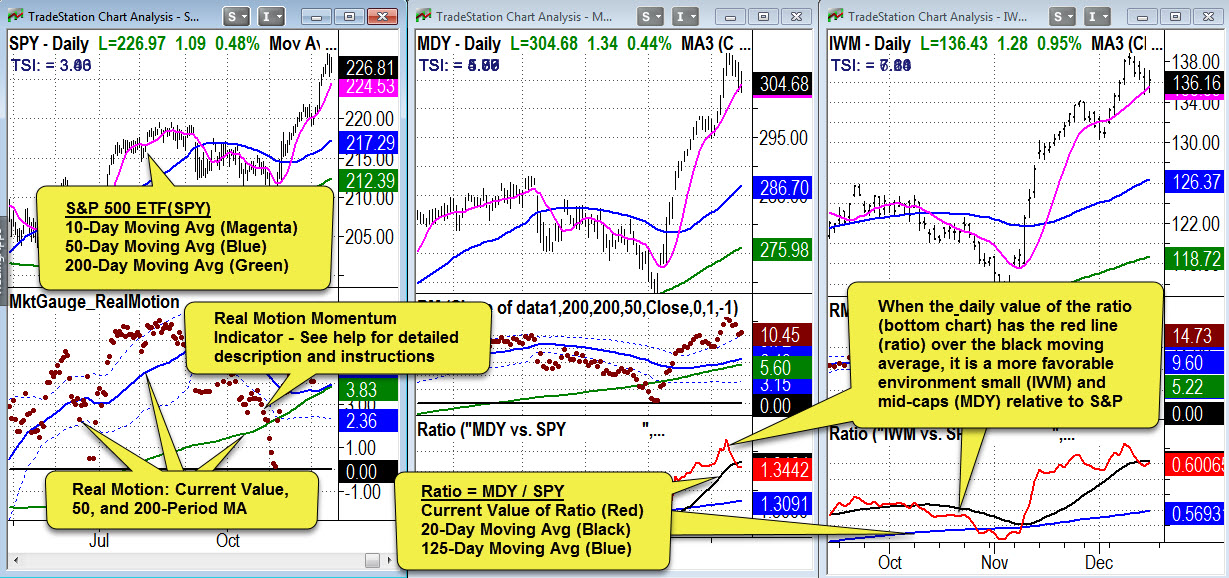
Task: Maximize the SPY chart window
Action: tap(350, 17)
